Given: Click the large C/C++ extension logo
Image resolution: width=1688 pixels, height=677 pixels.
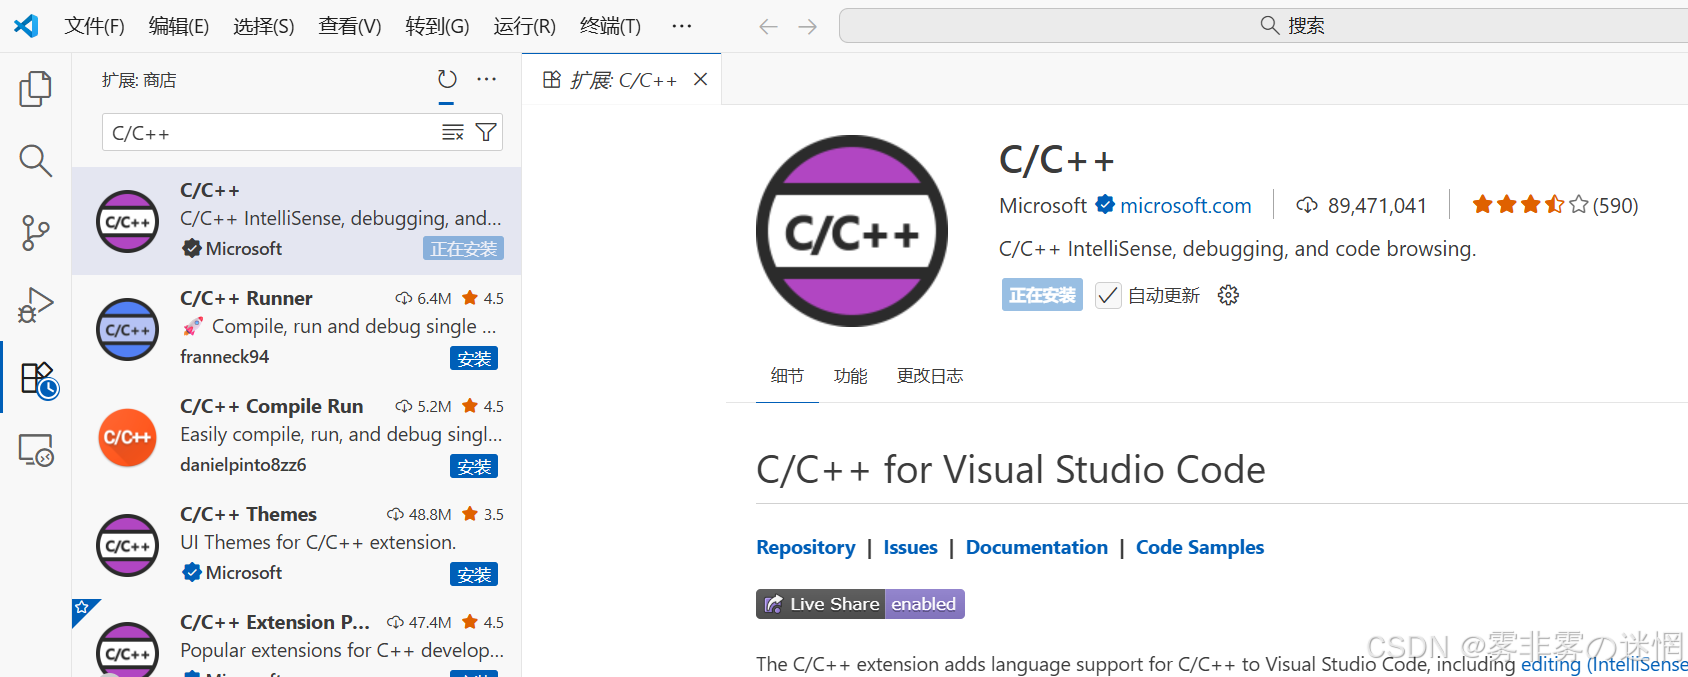Looking at the screenshot, I should (852, 231).
